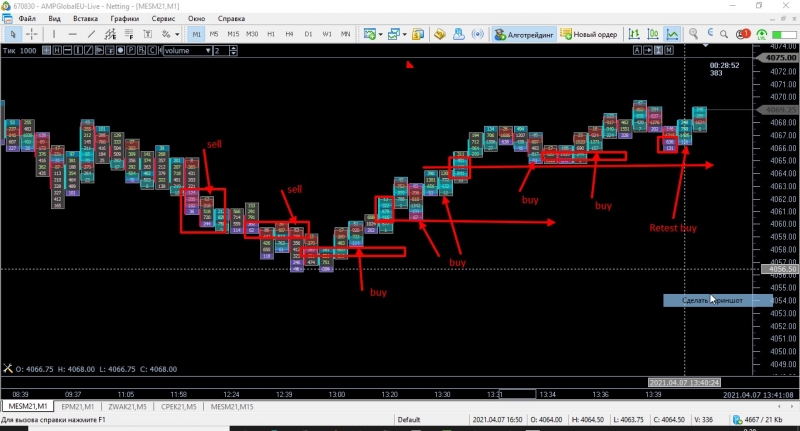Viewport: 800px width, 431px height.
Task: Open the MetaEditor yellow icon
Action: tap(440, 34)
